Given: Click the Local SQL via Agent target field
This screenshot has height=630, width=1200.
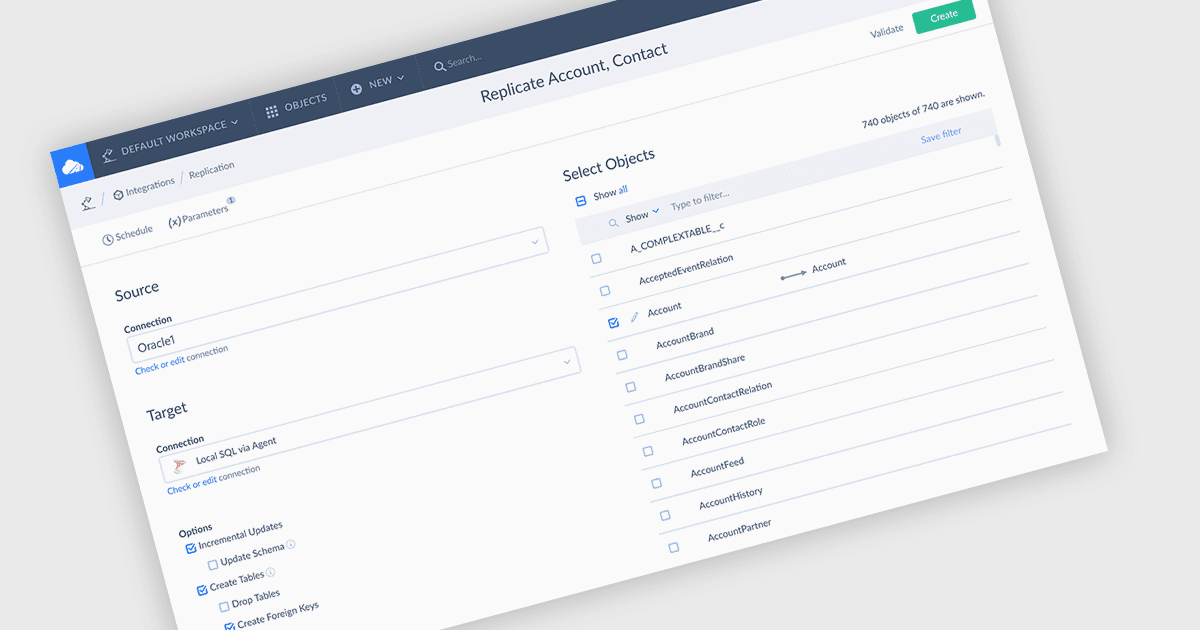Looking at the screenshot, I should [370, 413].
